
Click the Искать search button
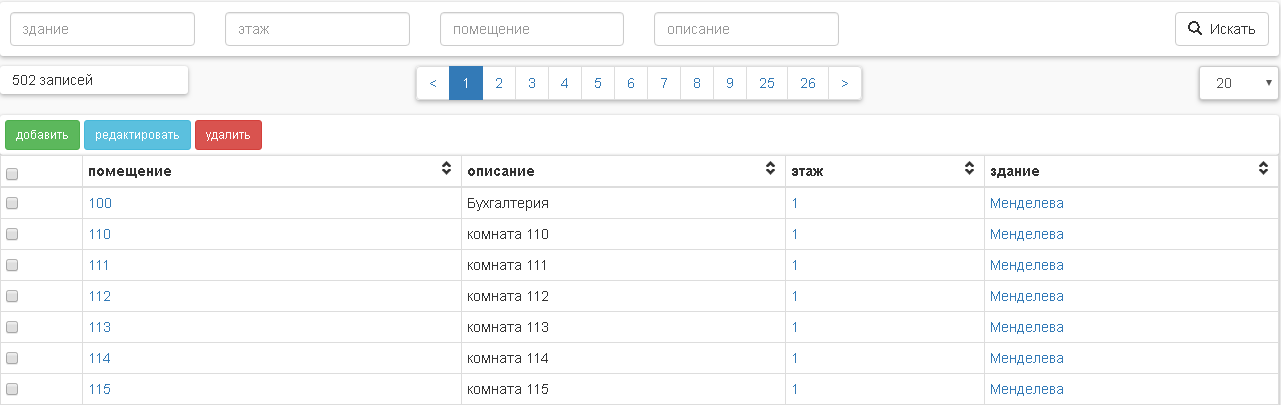[x=1221, y=29]
